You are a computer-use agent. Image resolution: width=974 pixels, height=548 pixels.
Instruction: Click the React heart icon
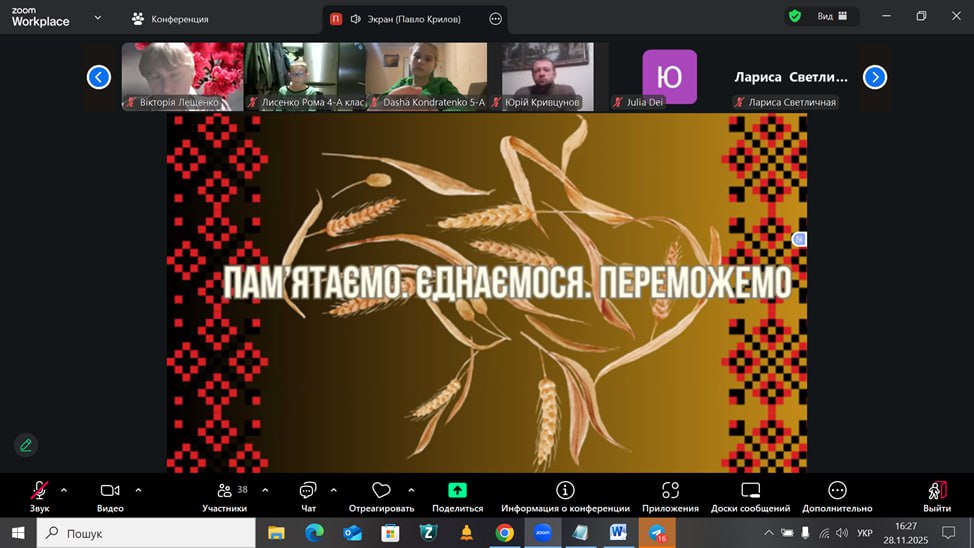pyautogui.click(x=381, y=490)
